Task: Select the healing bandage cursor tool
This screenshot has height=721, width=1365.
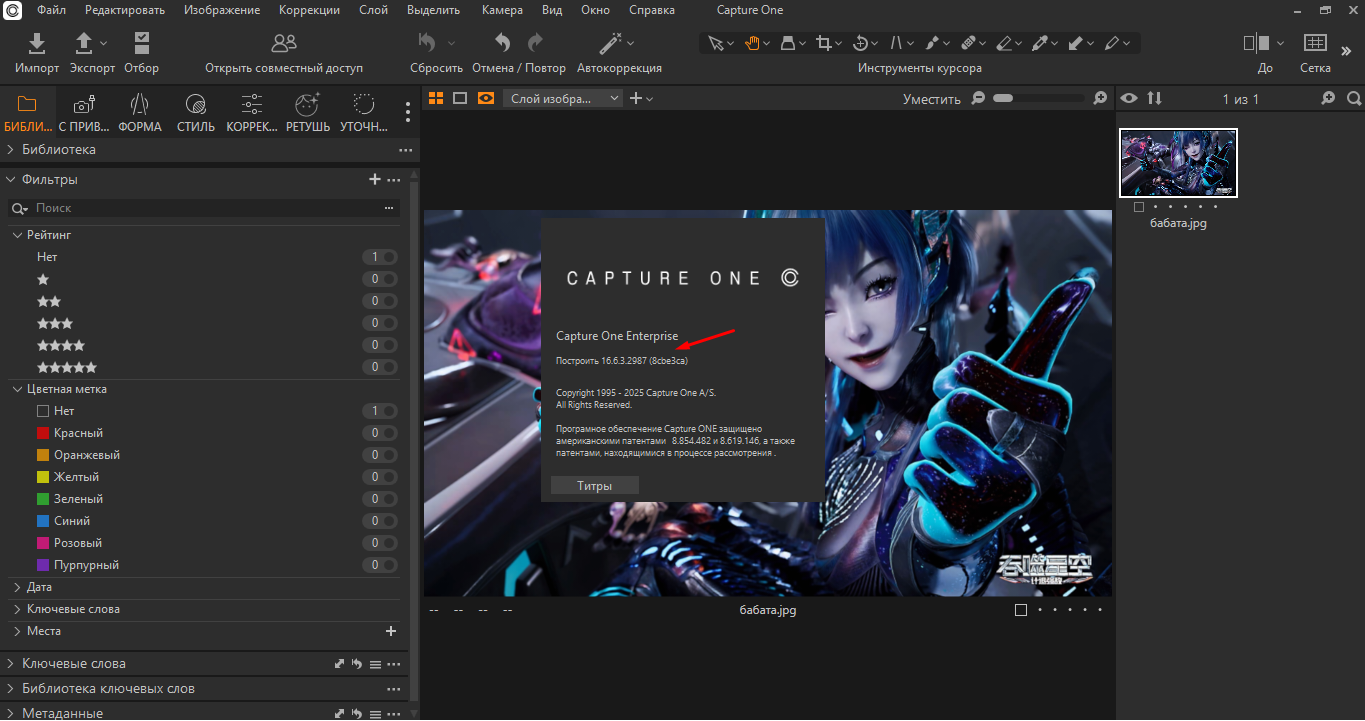Action: tap(968, 43)
